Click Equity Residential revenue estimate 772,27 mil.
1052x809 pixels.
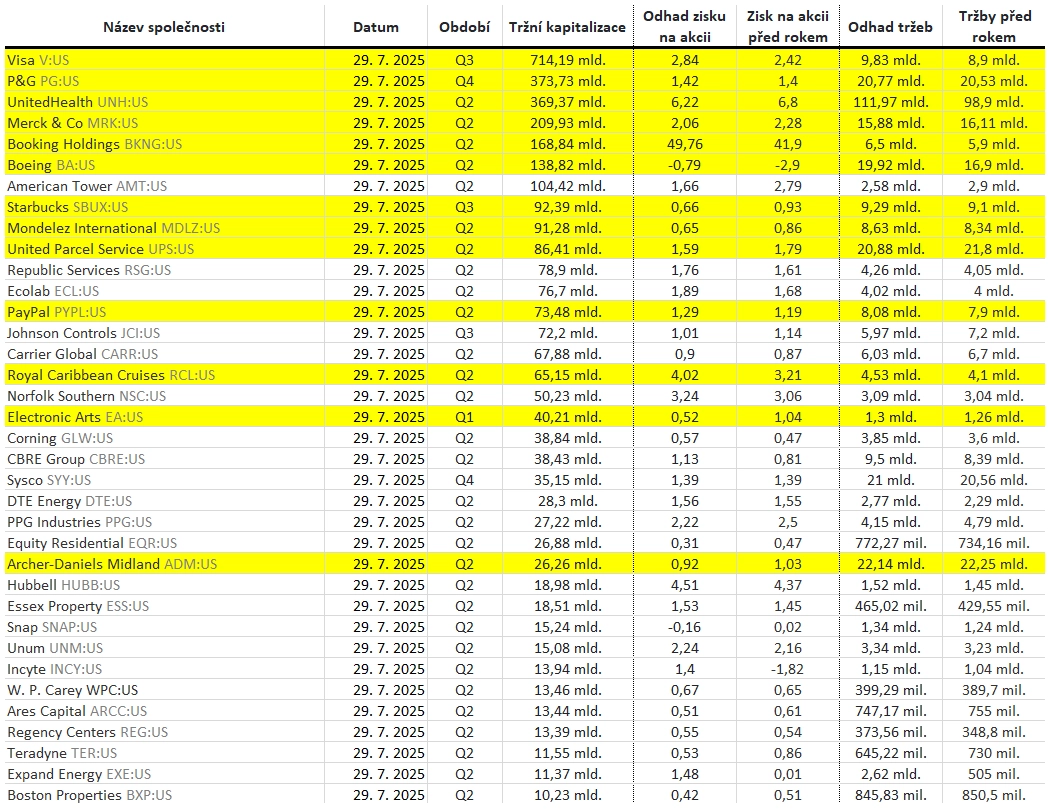[890, 543]
